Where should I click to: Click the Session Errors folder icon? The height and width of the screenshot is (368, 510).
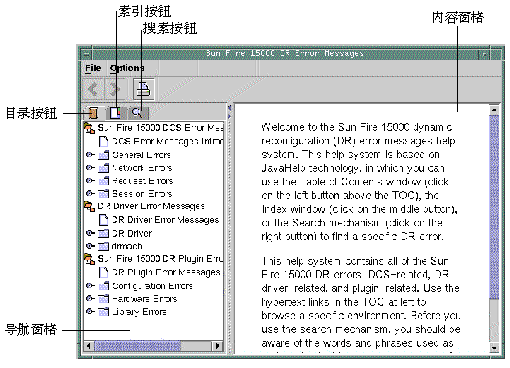click(x=104, y=194)
